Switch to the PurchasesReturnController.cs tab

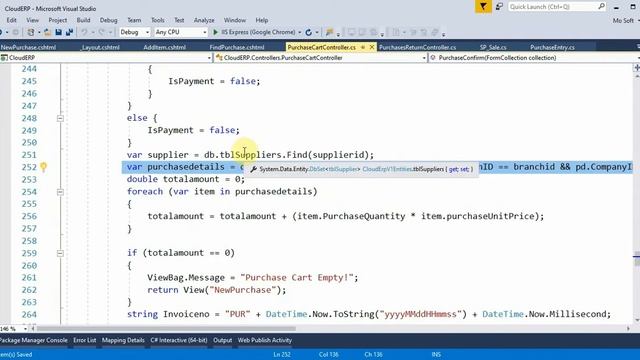(417, 47)
